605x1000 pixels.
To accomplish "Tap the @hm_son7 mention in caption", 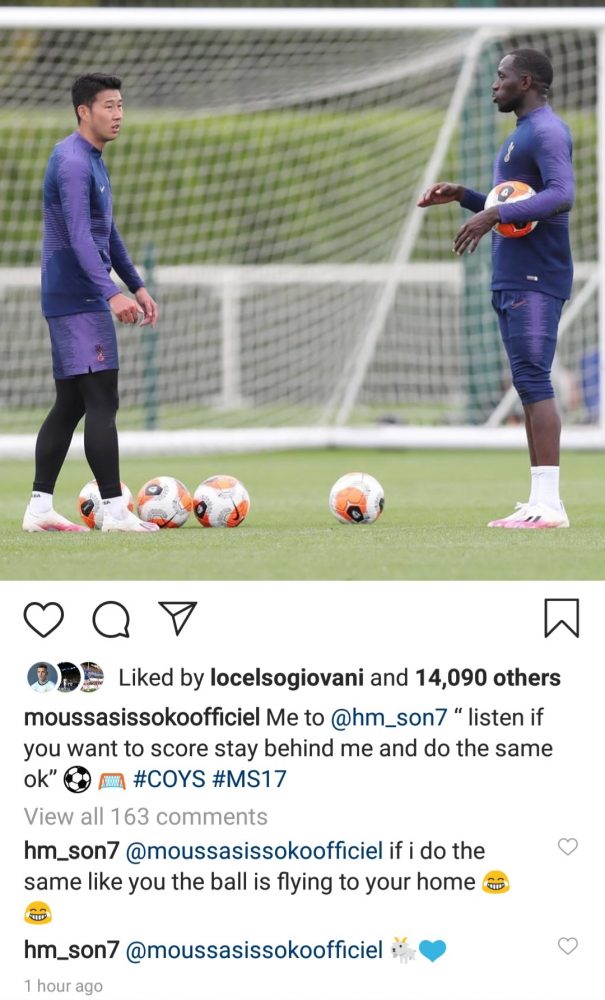I will pyautogui.click(x=390, y=717).
